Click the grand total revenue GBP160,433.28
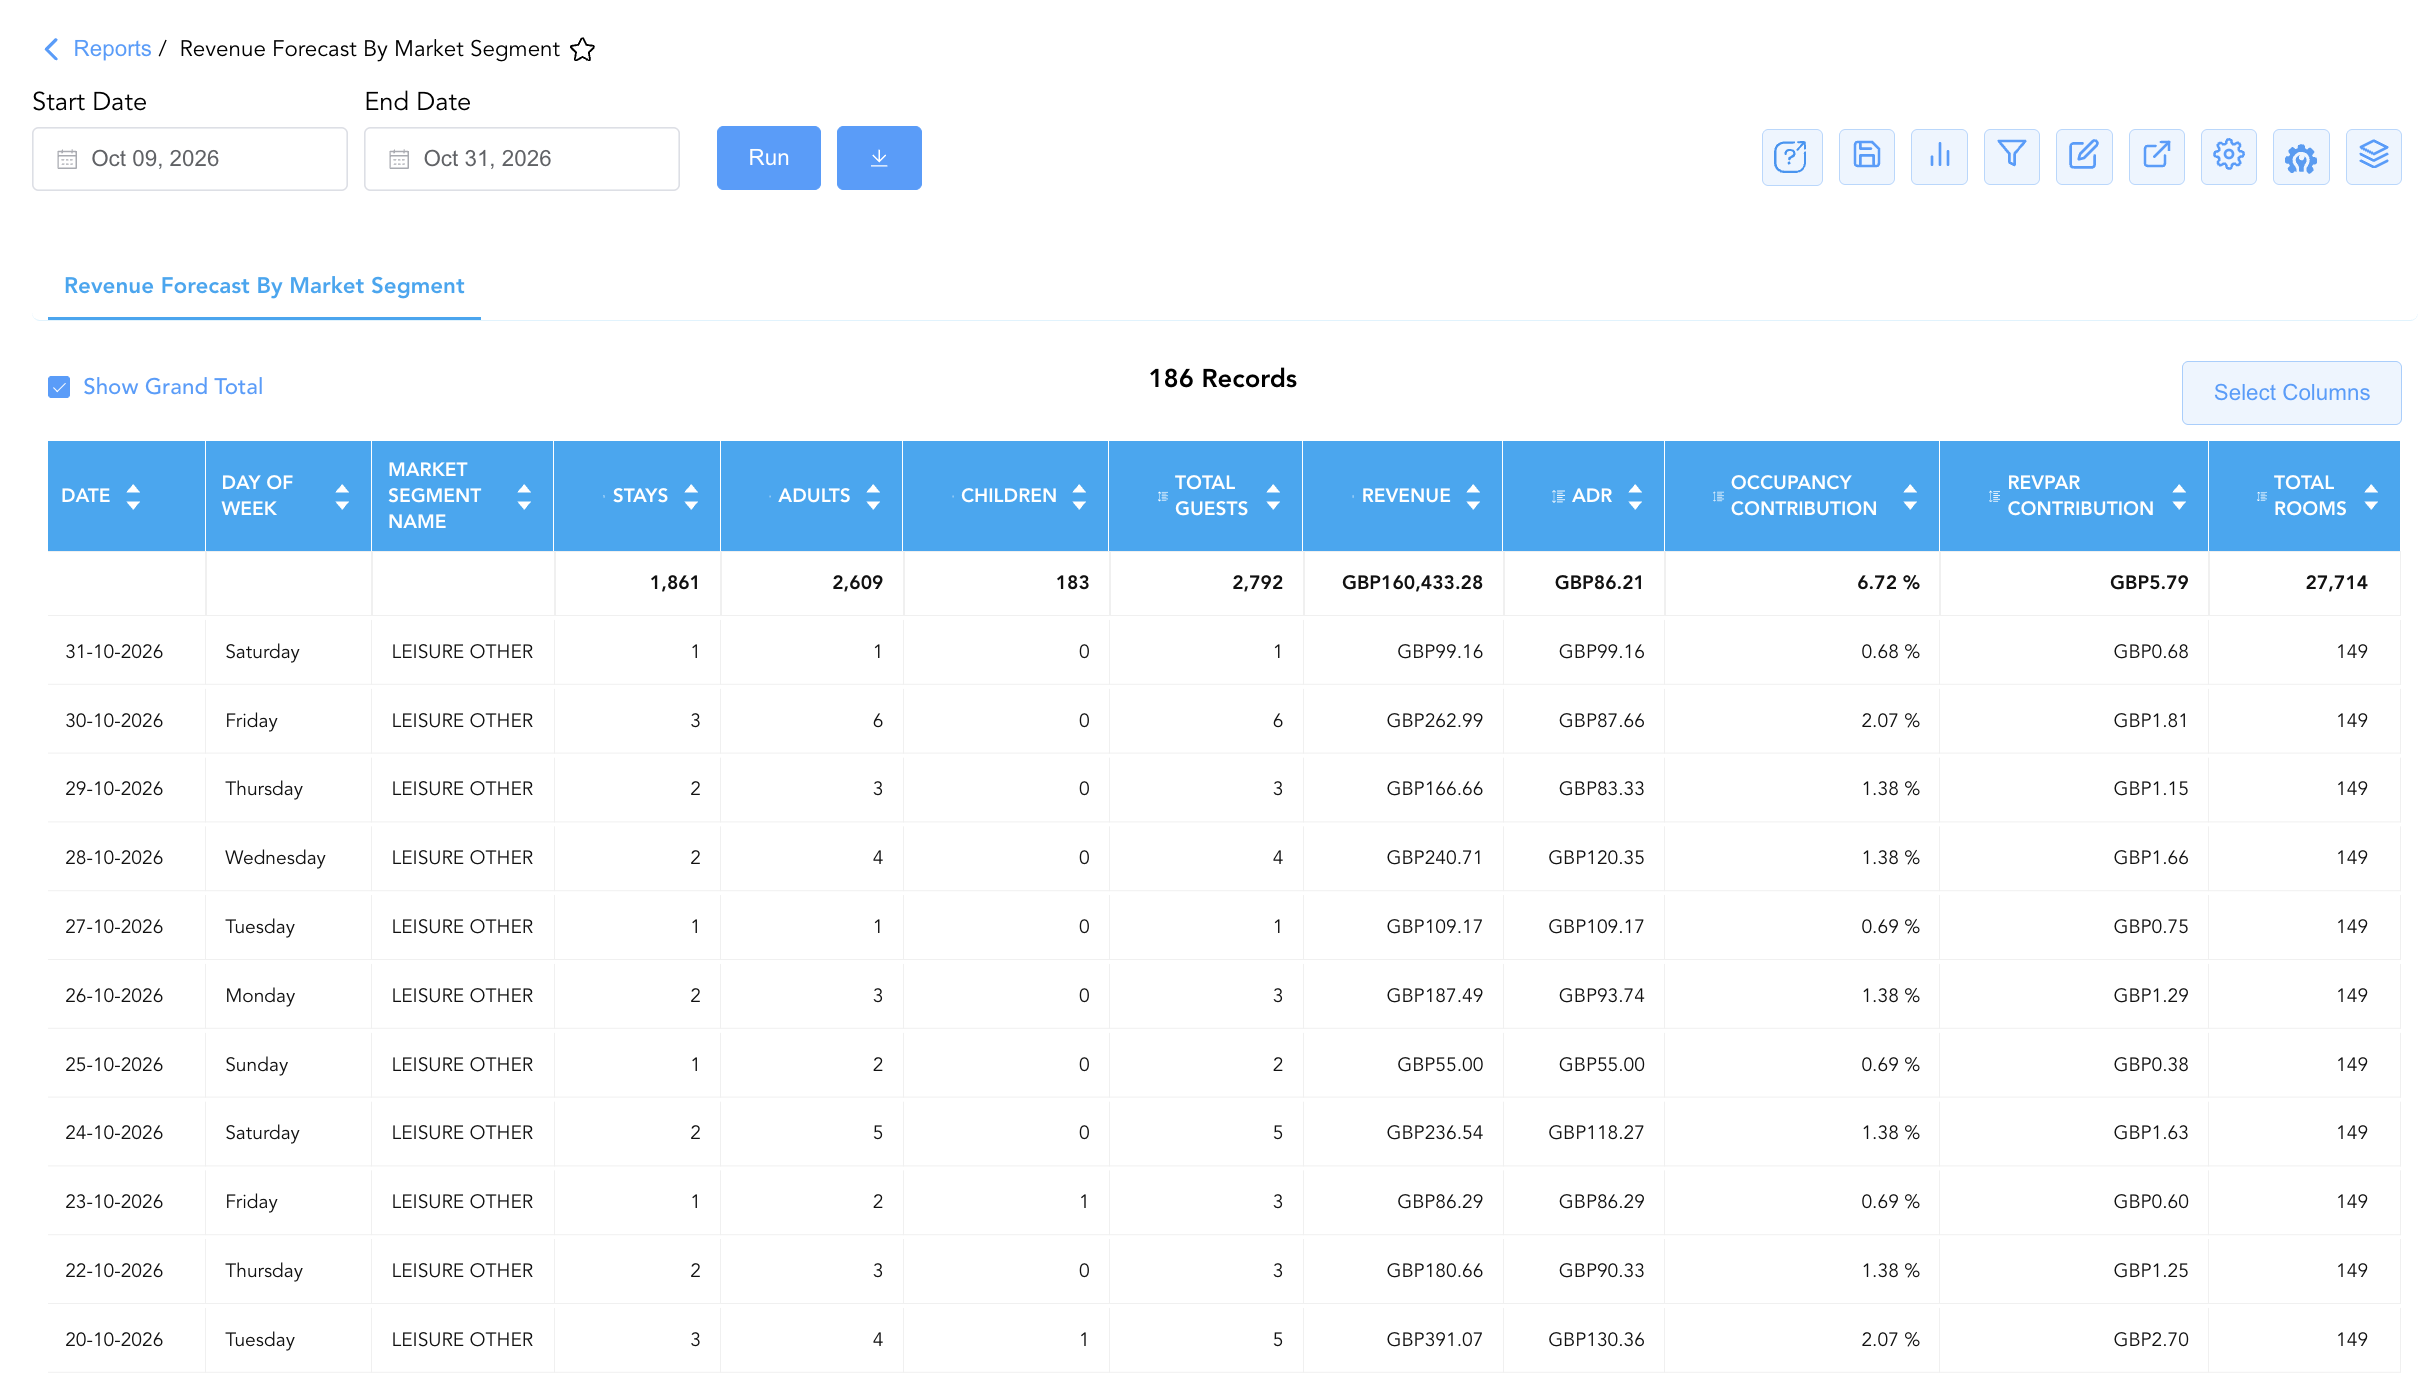This screenshot has height=1376, width=2422. coord(1412,583)
